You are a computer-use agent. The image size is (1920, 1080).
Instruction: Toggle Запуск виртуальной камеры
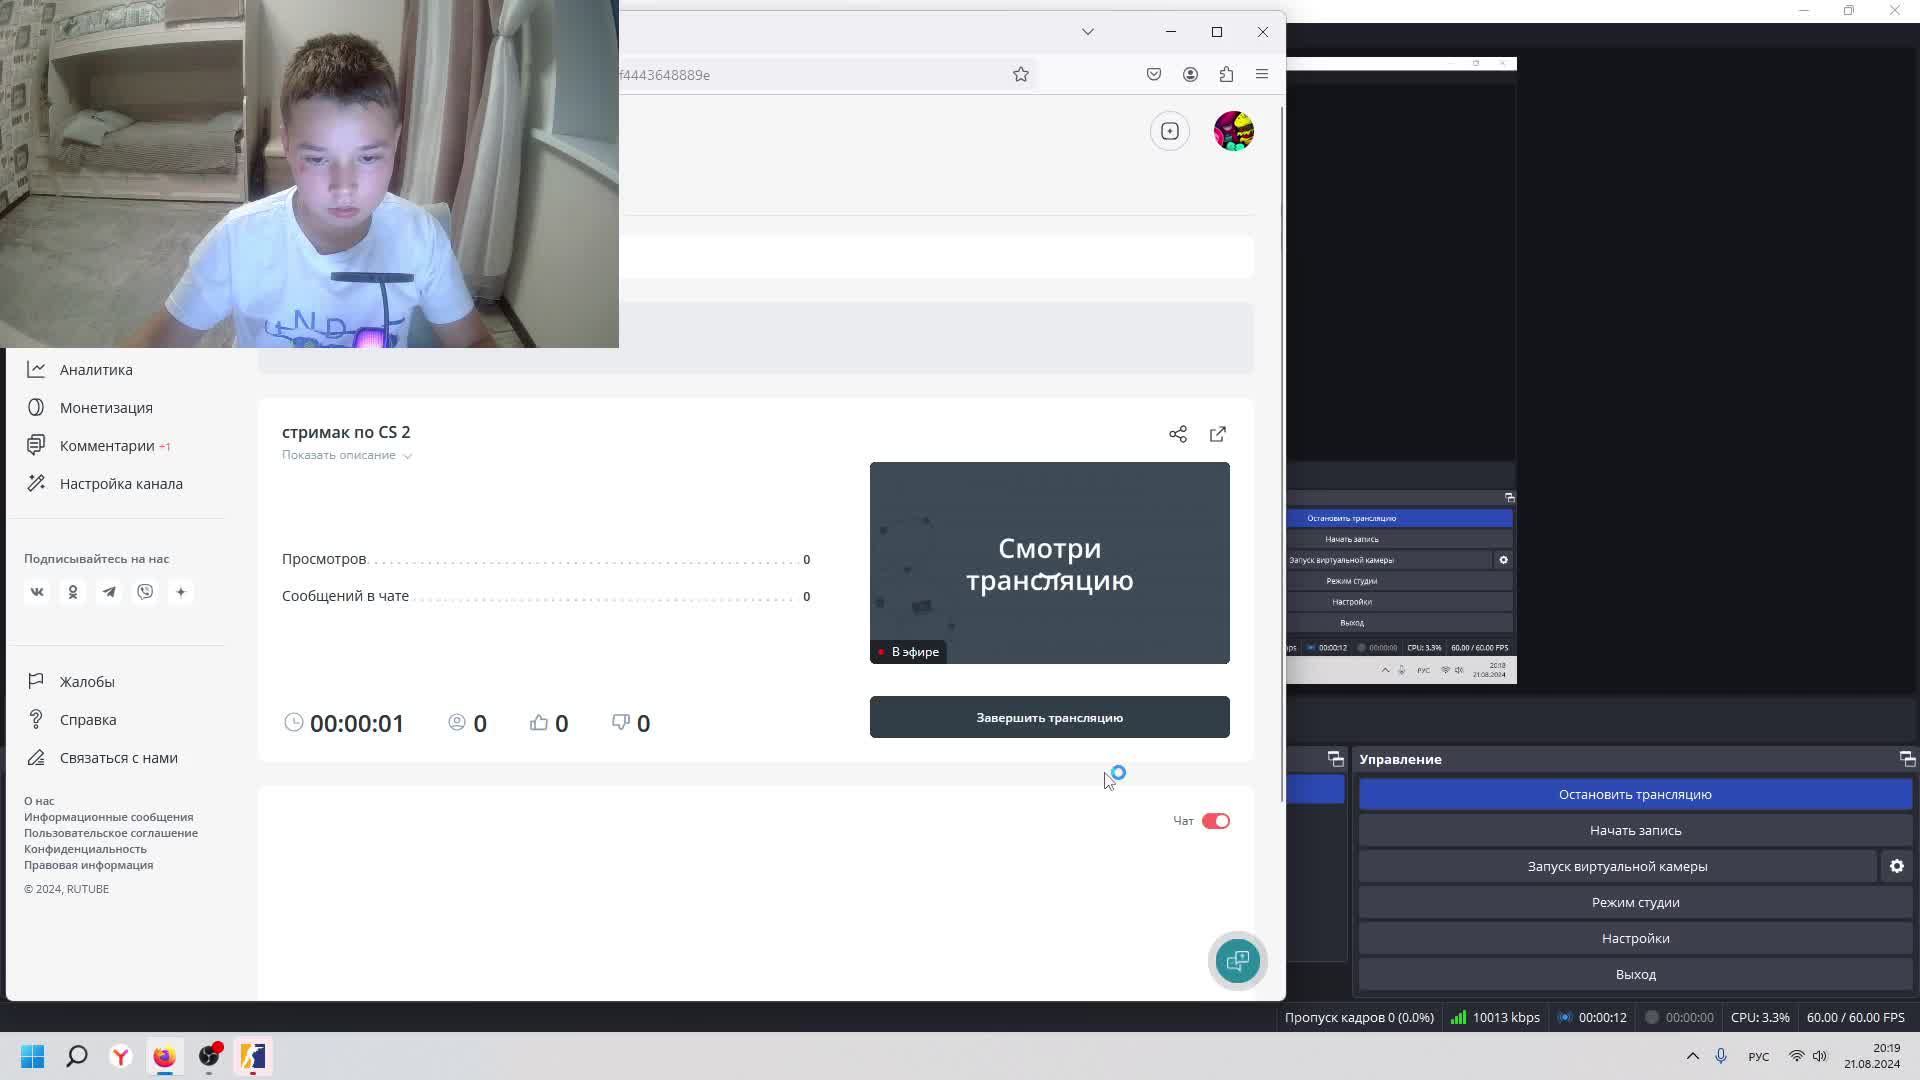1616,866
